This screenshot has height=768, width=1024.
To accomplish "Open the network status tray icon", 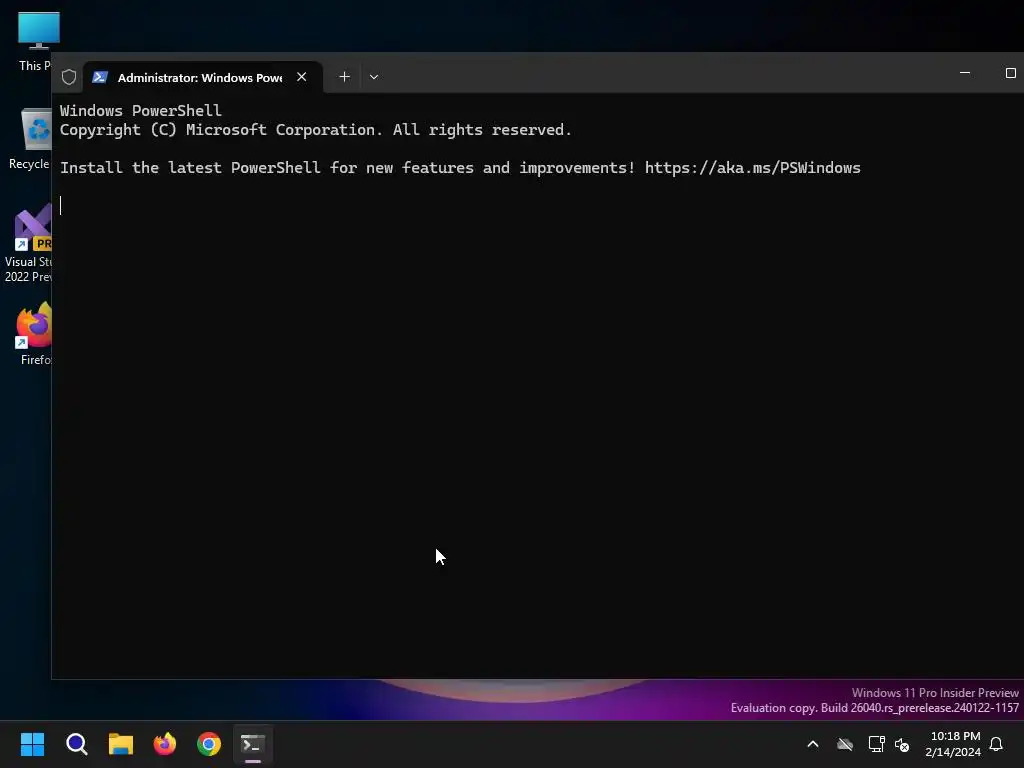I will click(x=876, y=744).
